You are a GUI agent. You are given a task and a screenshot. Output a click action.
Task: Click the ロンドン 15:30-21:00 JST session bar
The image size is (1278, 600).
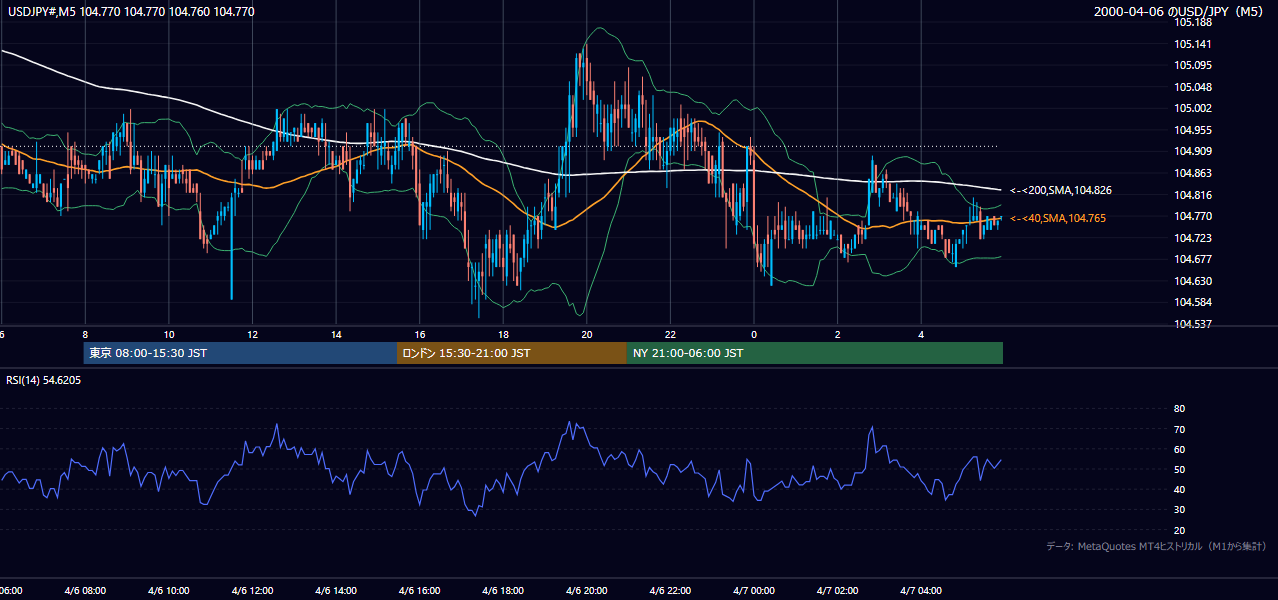(x=512, y=353)
